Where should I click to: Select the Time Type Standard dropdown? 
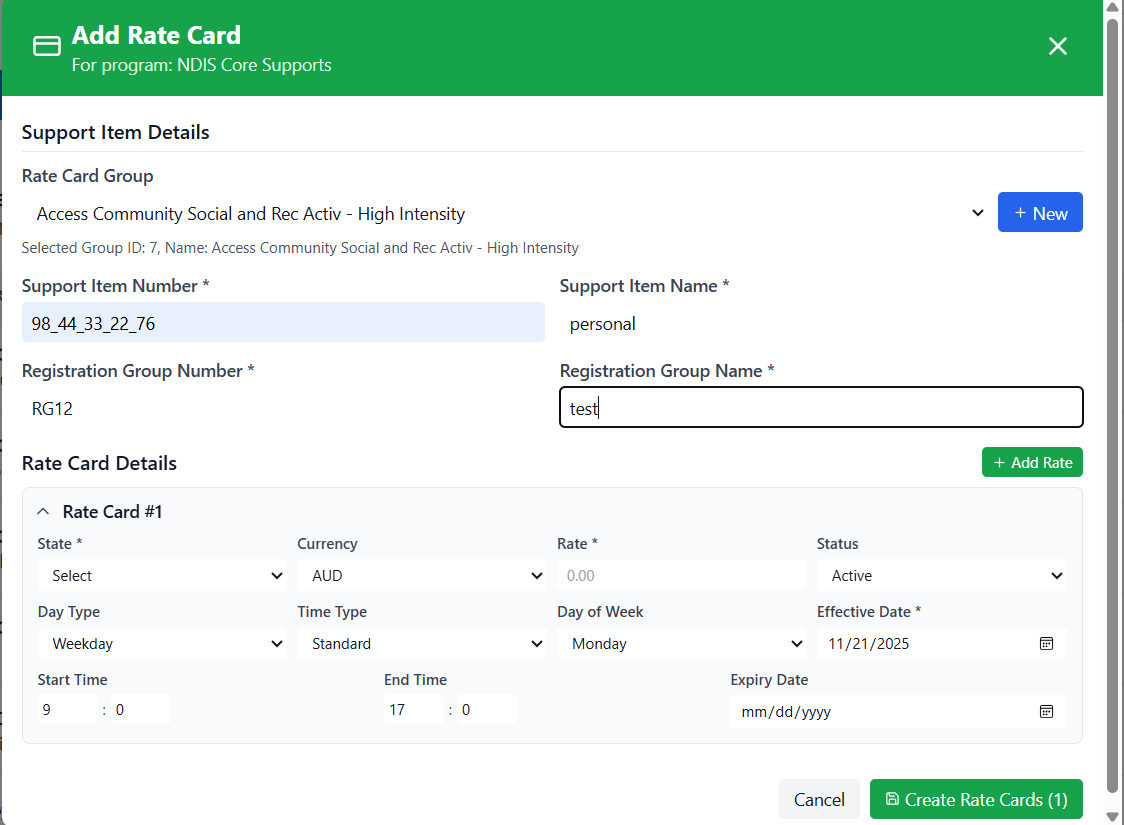coord(421,643)
